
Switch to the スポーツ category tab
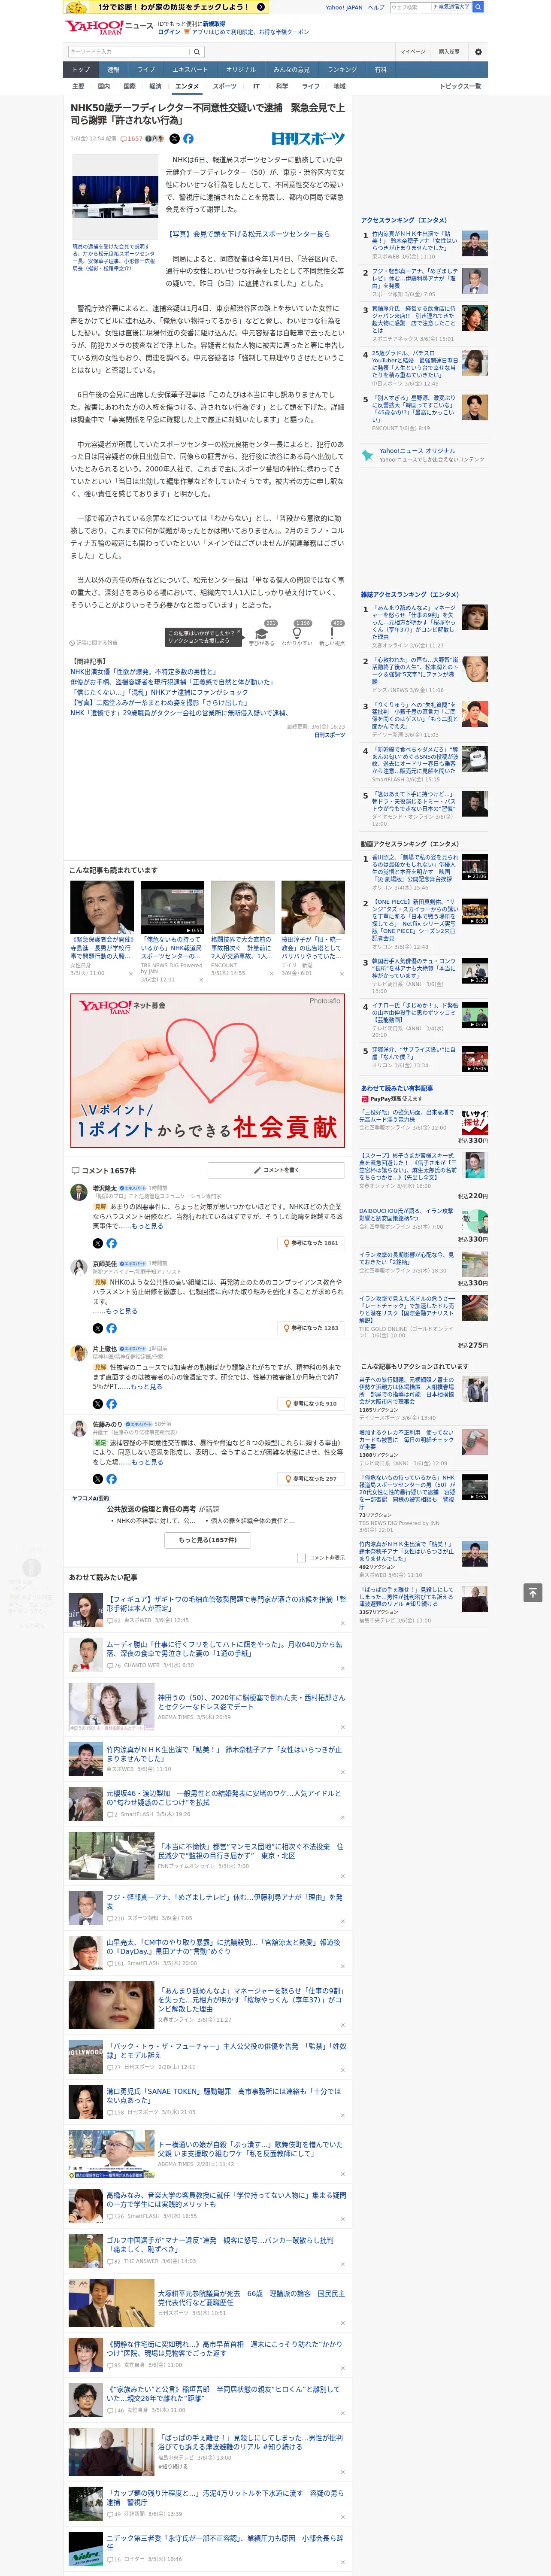225,86
